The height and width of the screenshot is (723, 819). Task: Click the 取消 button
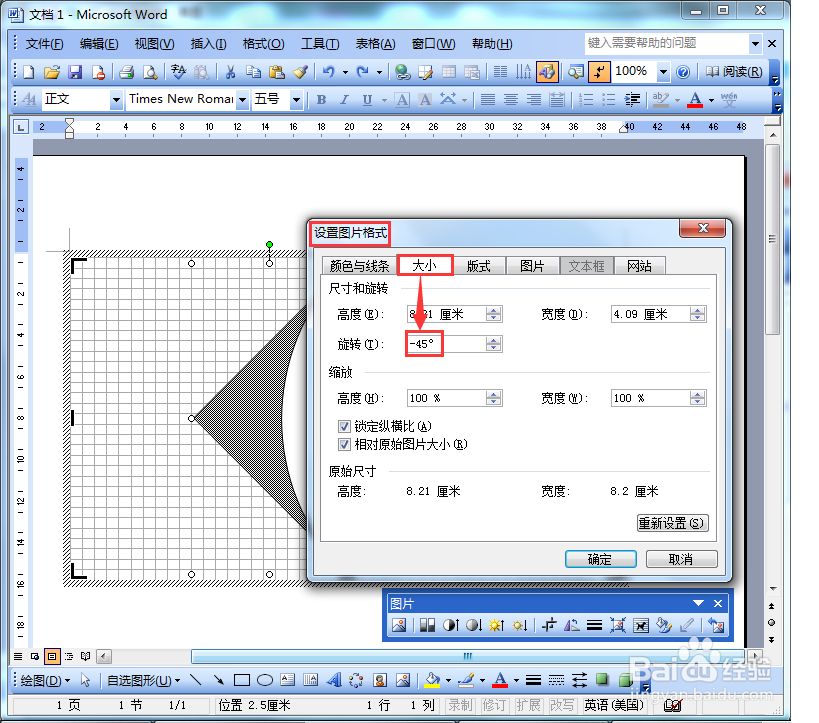681,559
